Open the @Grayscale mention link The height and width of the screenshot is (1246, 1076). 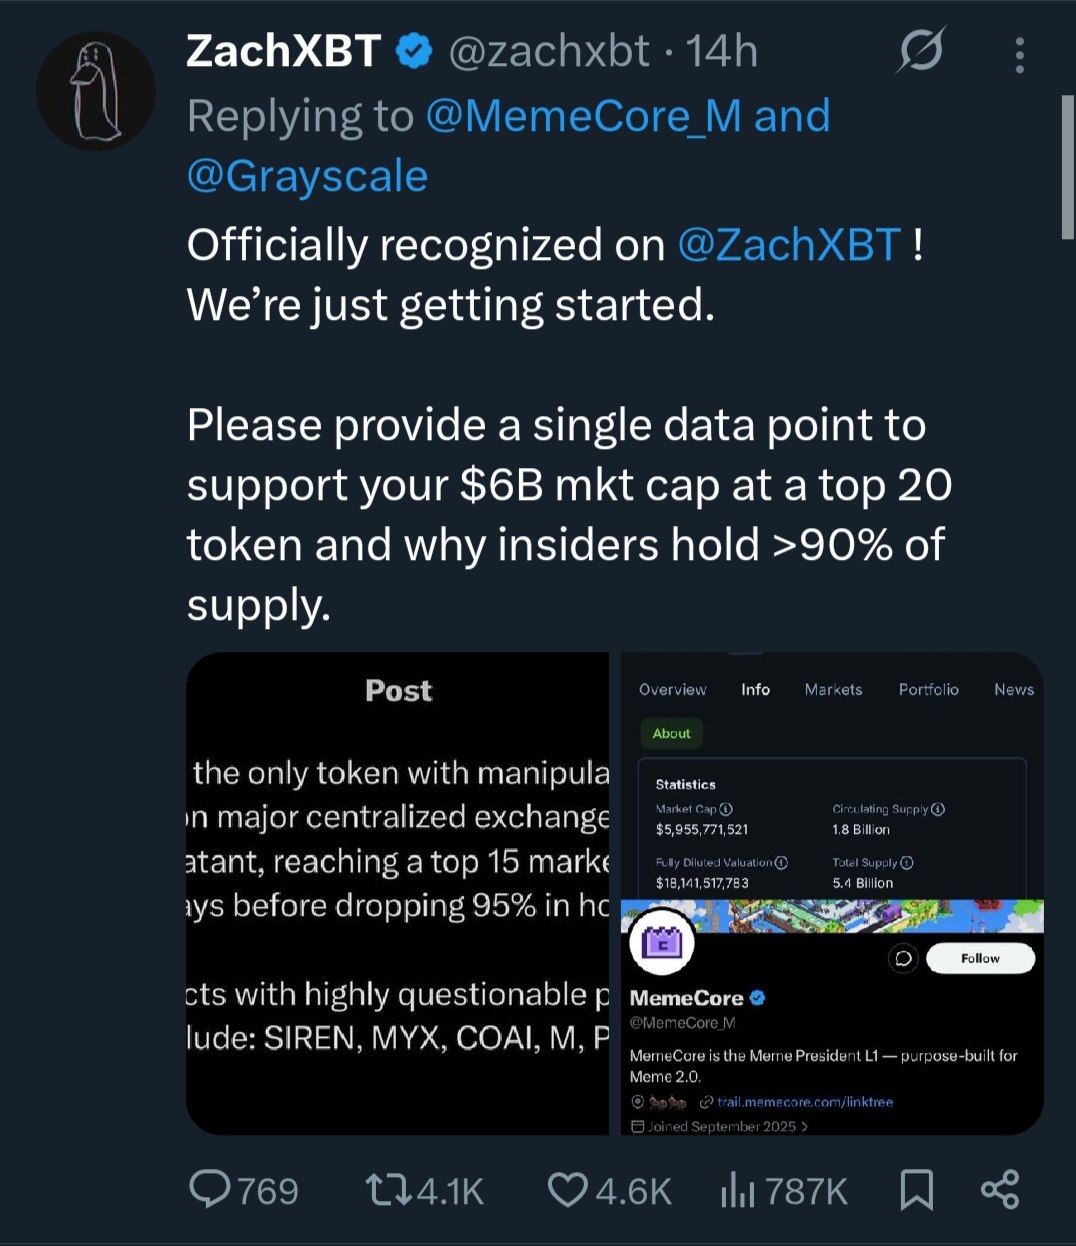tap(307, 176)
